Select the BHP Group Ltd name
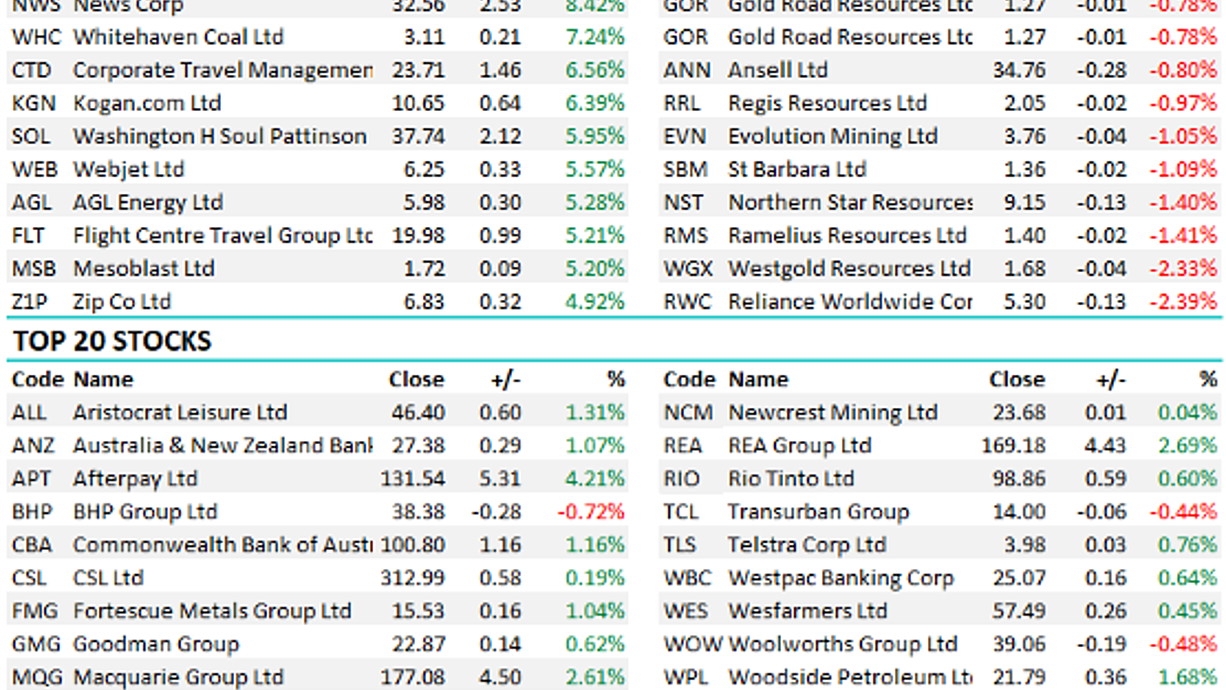The height and width of the screenshot is (690, 1226). [145, 511]
